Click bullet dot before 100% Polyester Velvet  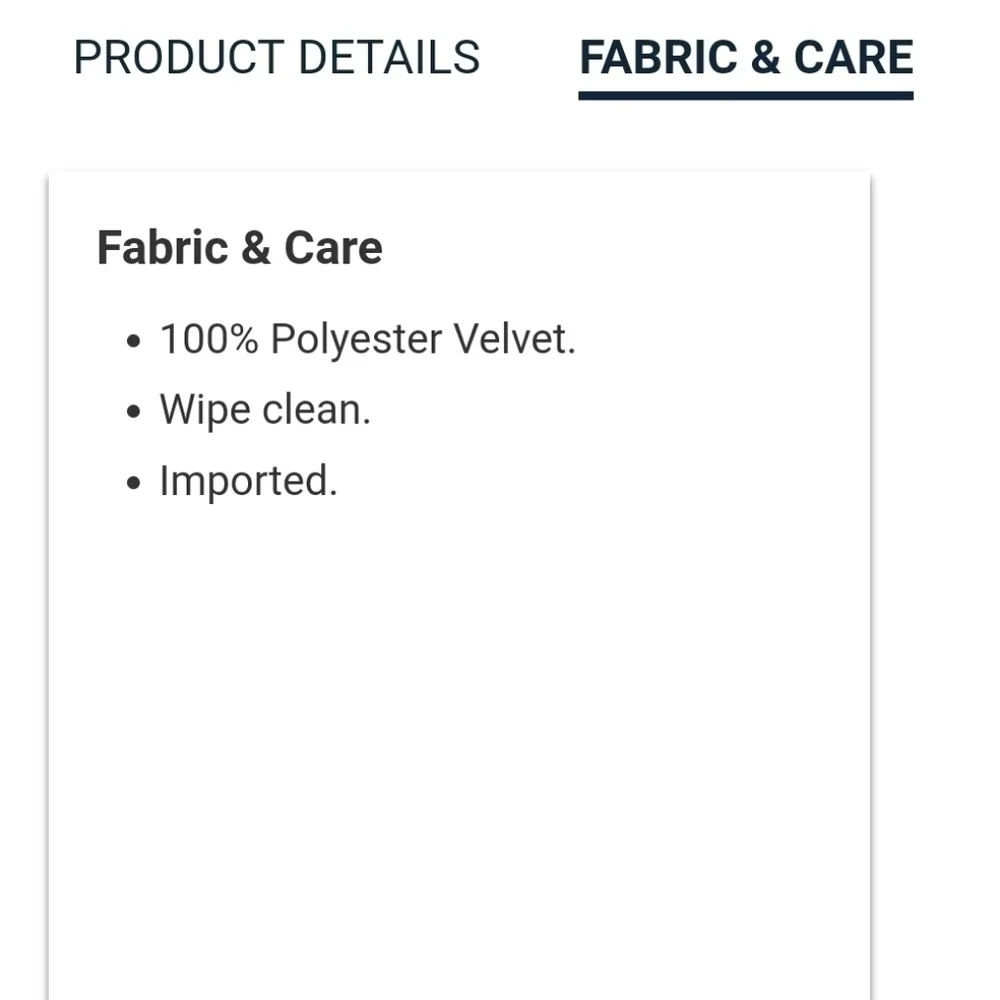pyautogui.click(x=133, y=341)
